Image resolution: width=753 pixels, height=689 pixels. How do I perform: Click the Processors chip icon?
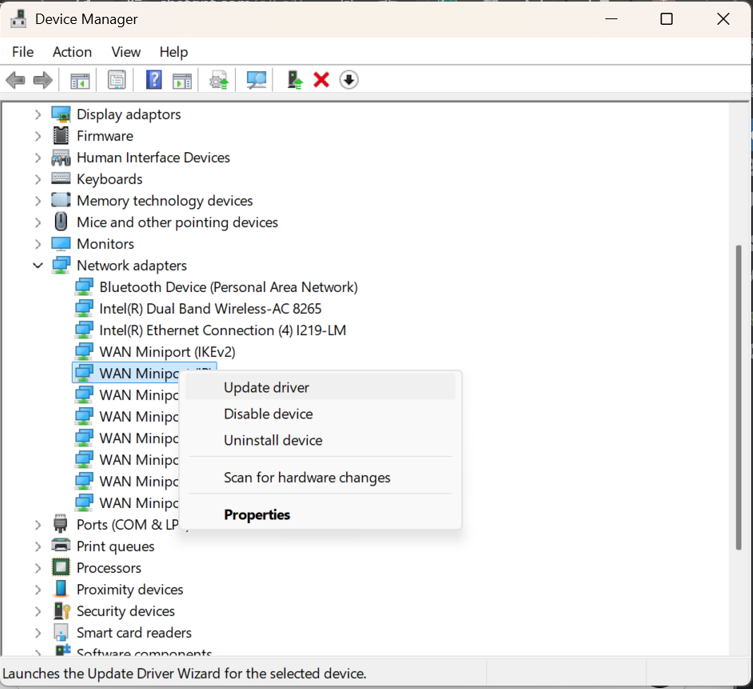pos(61,568)
